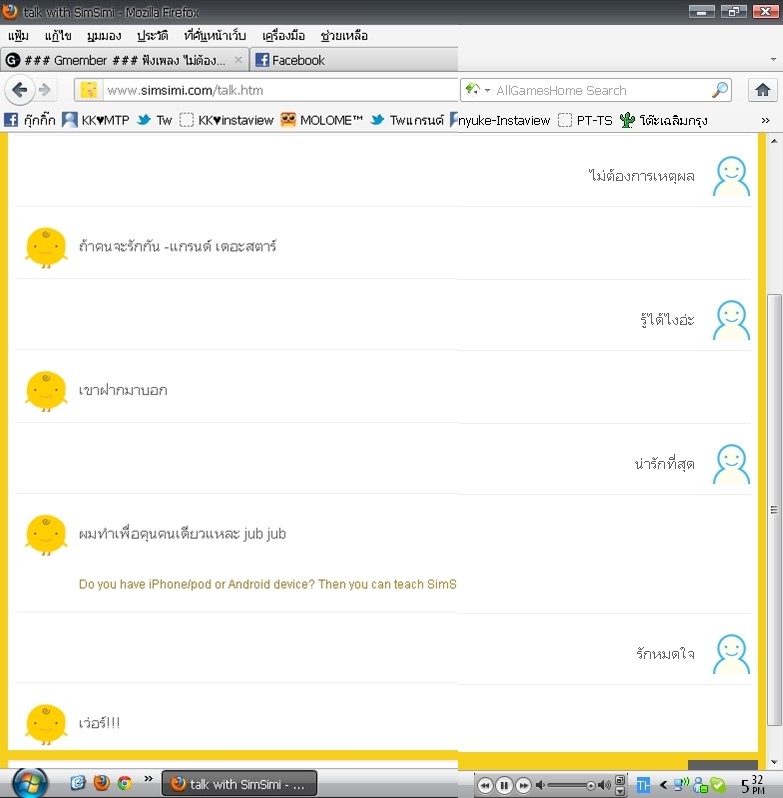
Task: Click the message ถ้าคนจะรักกัน -แกรนด์ เดอะสตาร์
Action: point(178,247)
